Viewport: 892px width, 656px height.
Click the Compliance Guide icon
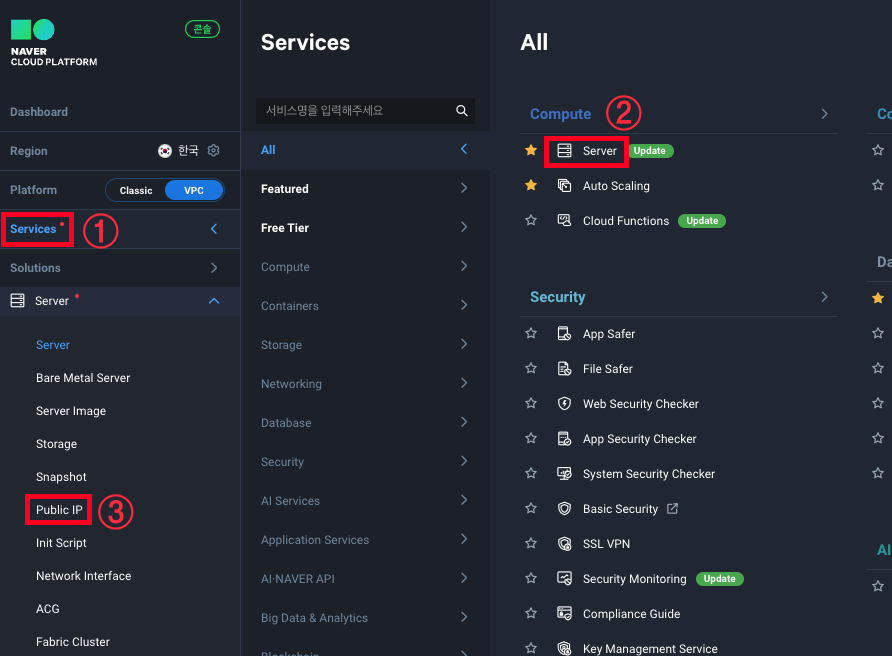click(564, 613)
